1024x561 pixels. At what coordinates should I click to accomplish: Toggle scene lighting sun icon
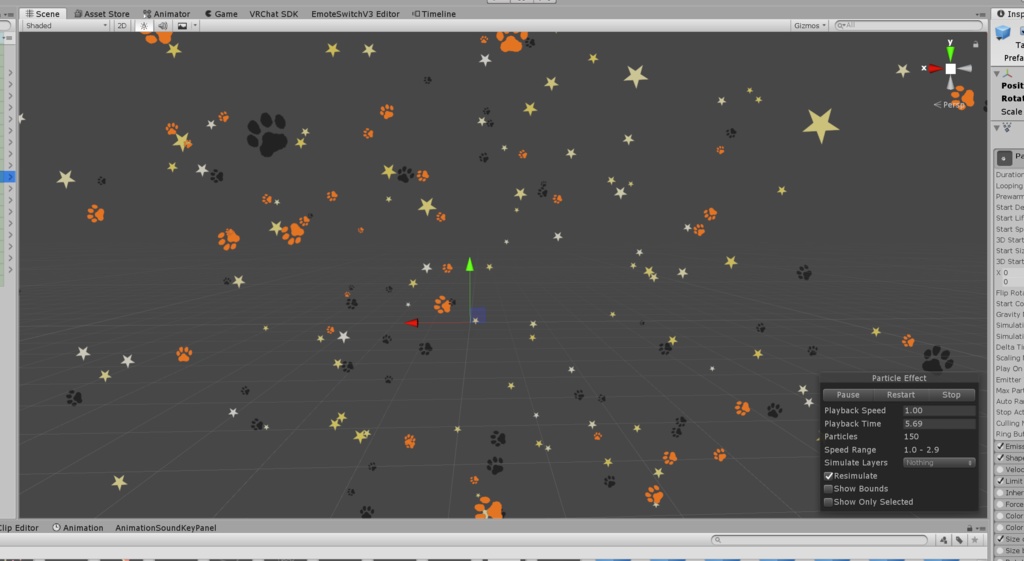pos(144,25)
